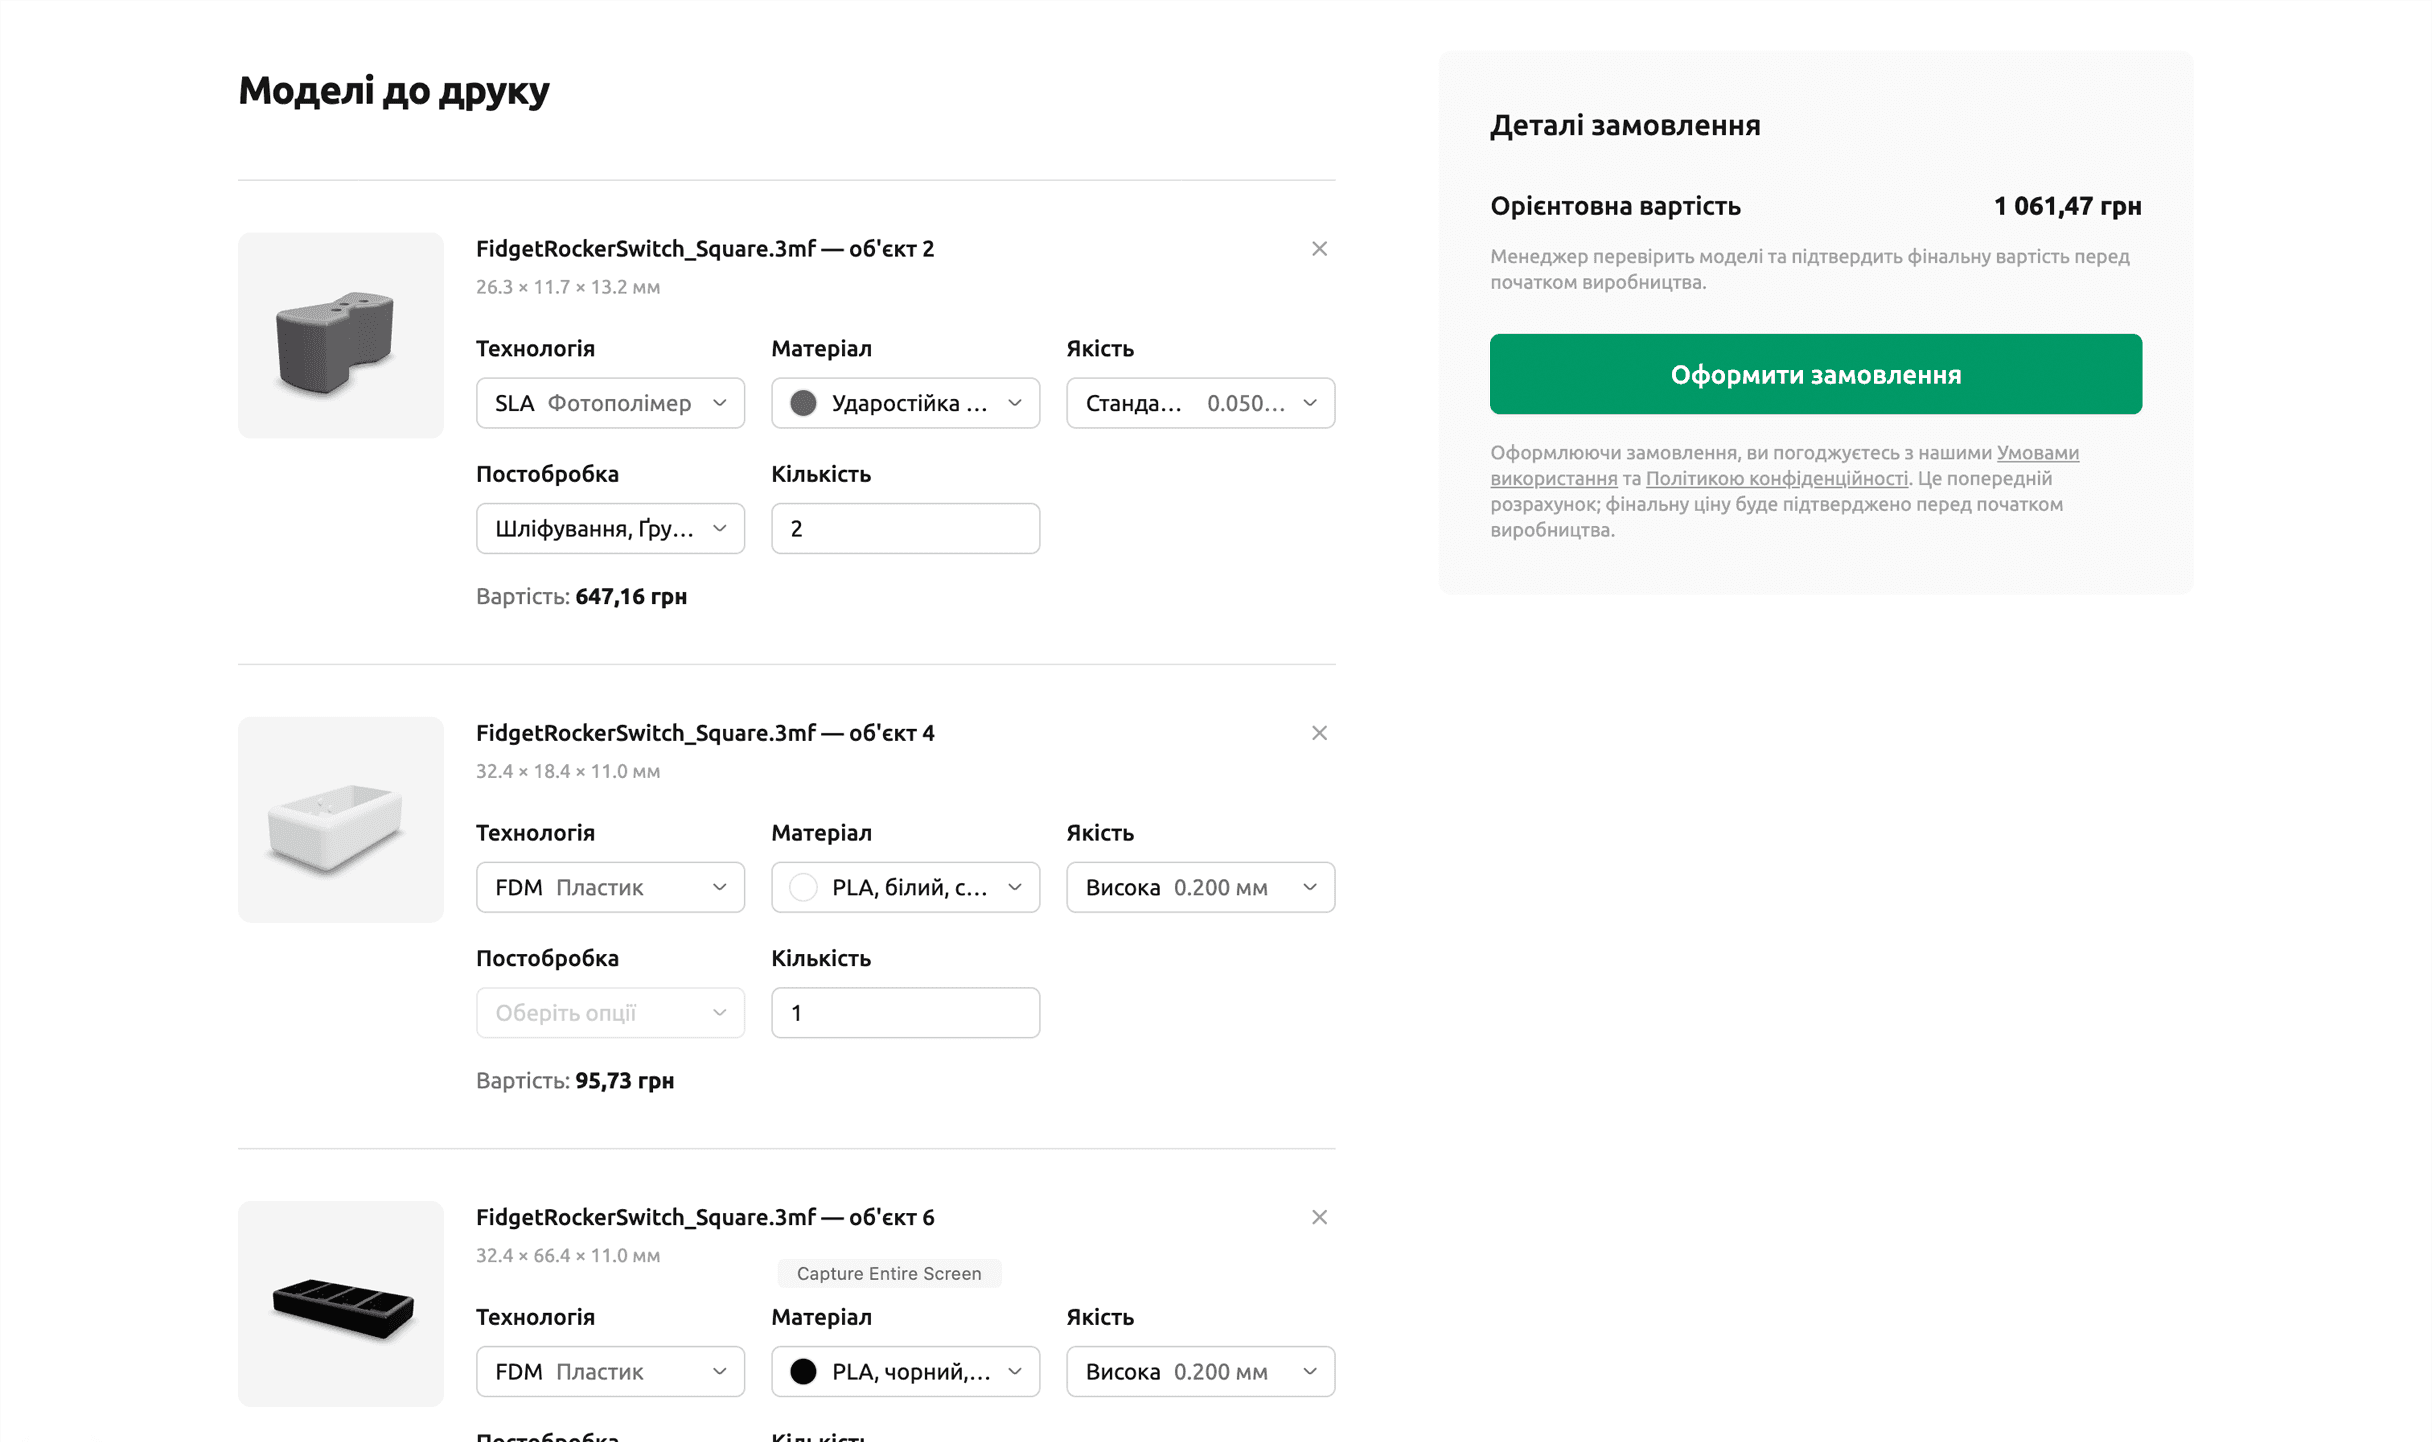This screenshot has width=2432, height=1442.
Task: Expand object 4 Висока 0.200 мм quality
Action: coord(1200,887)
